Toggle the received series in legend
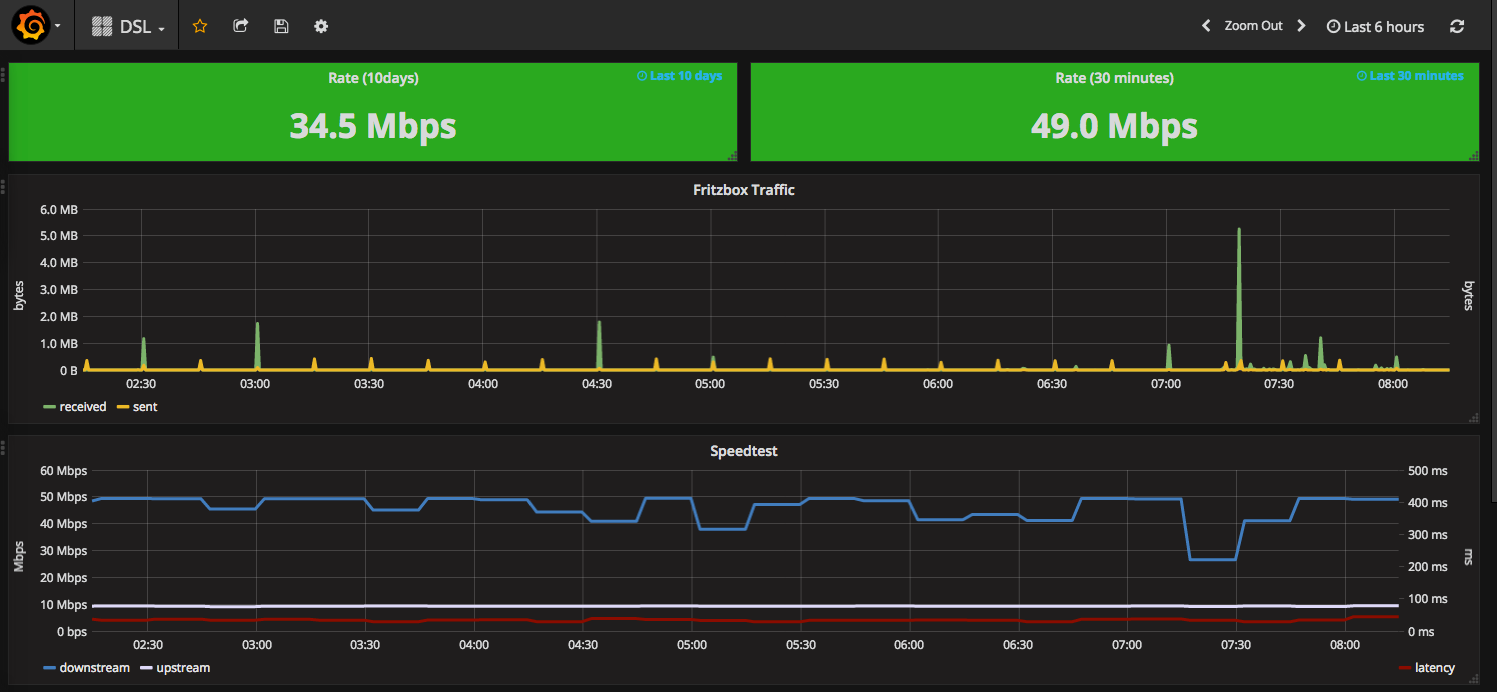 [82, 407]
